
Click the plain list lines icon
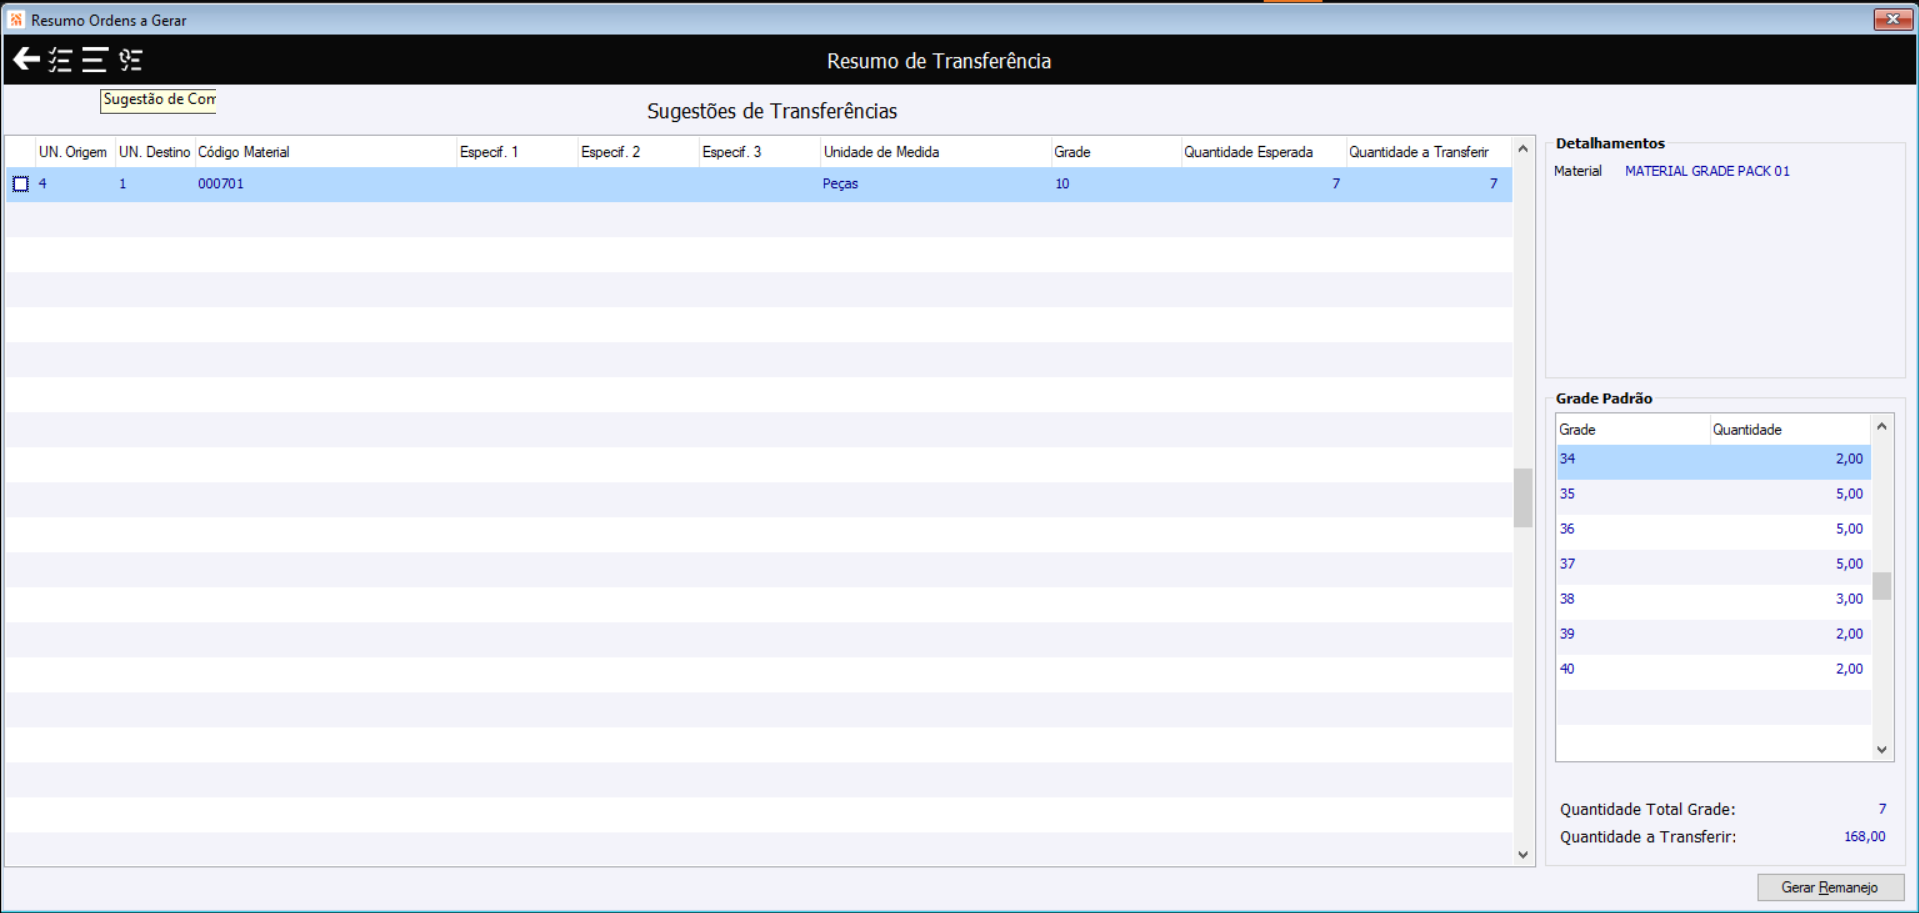point(94,60)
